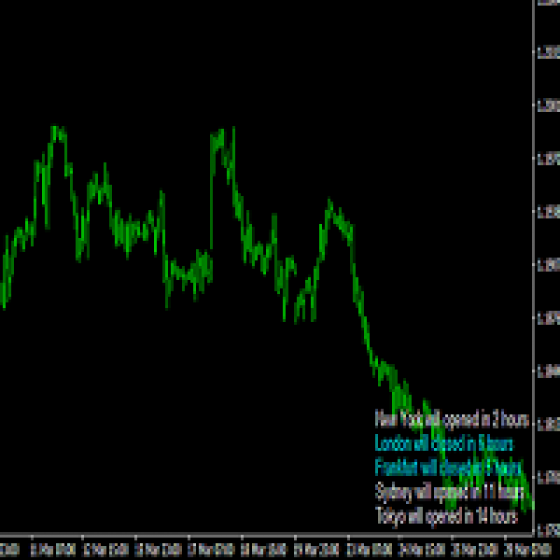Select the Frankfurt session closing label

[448, 468]
